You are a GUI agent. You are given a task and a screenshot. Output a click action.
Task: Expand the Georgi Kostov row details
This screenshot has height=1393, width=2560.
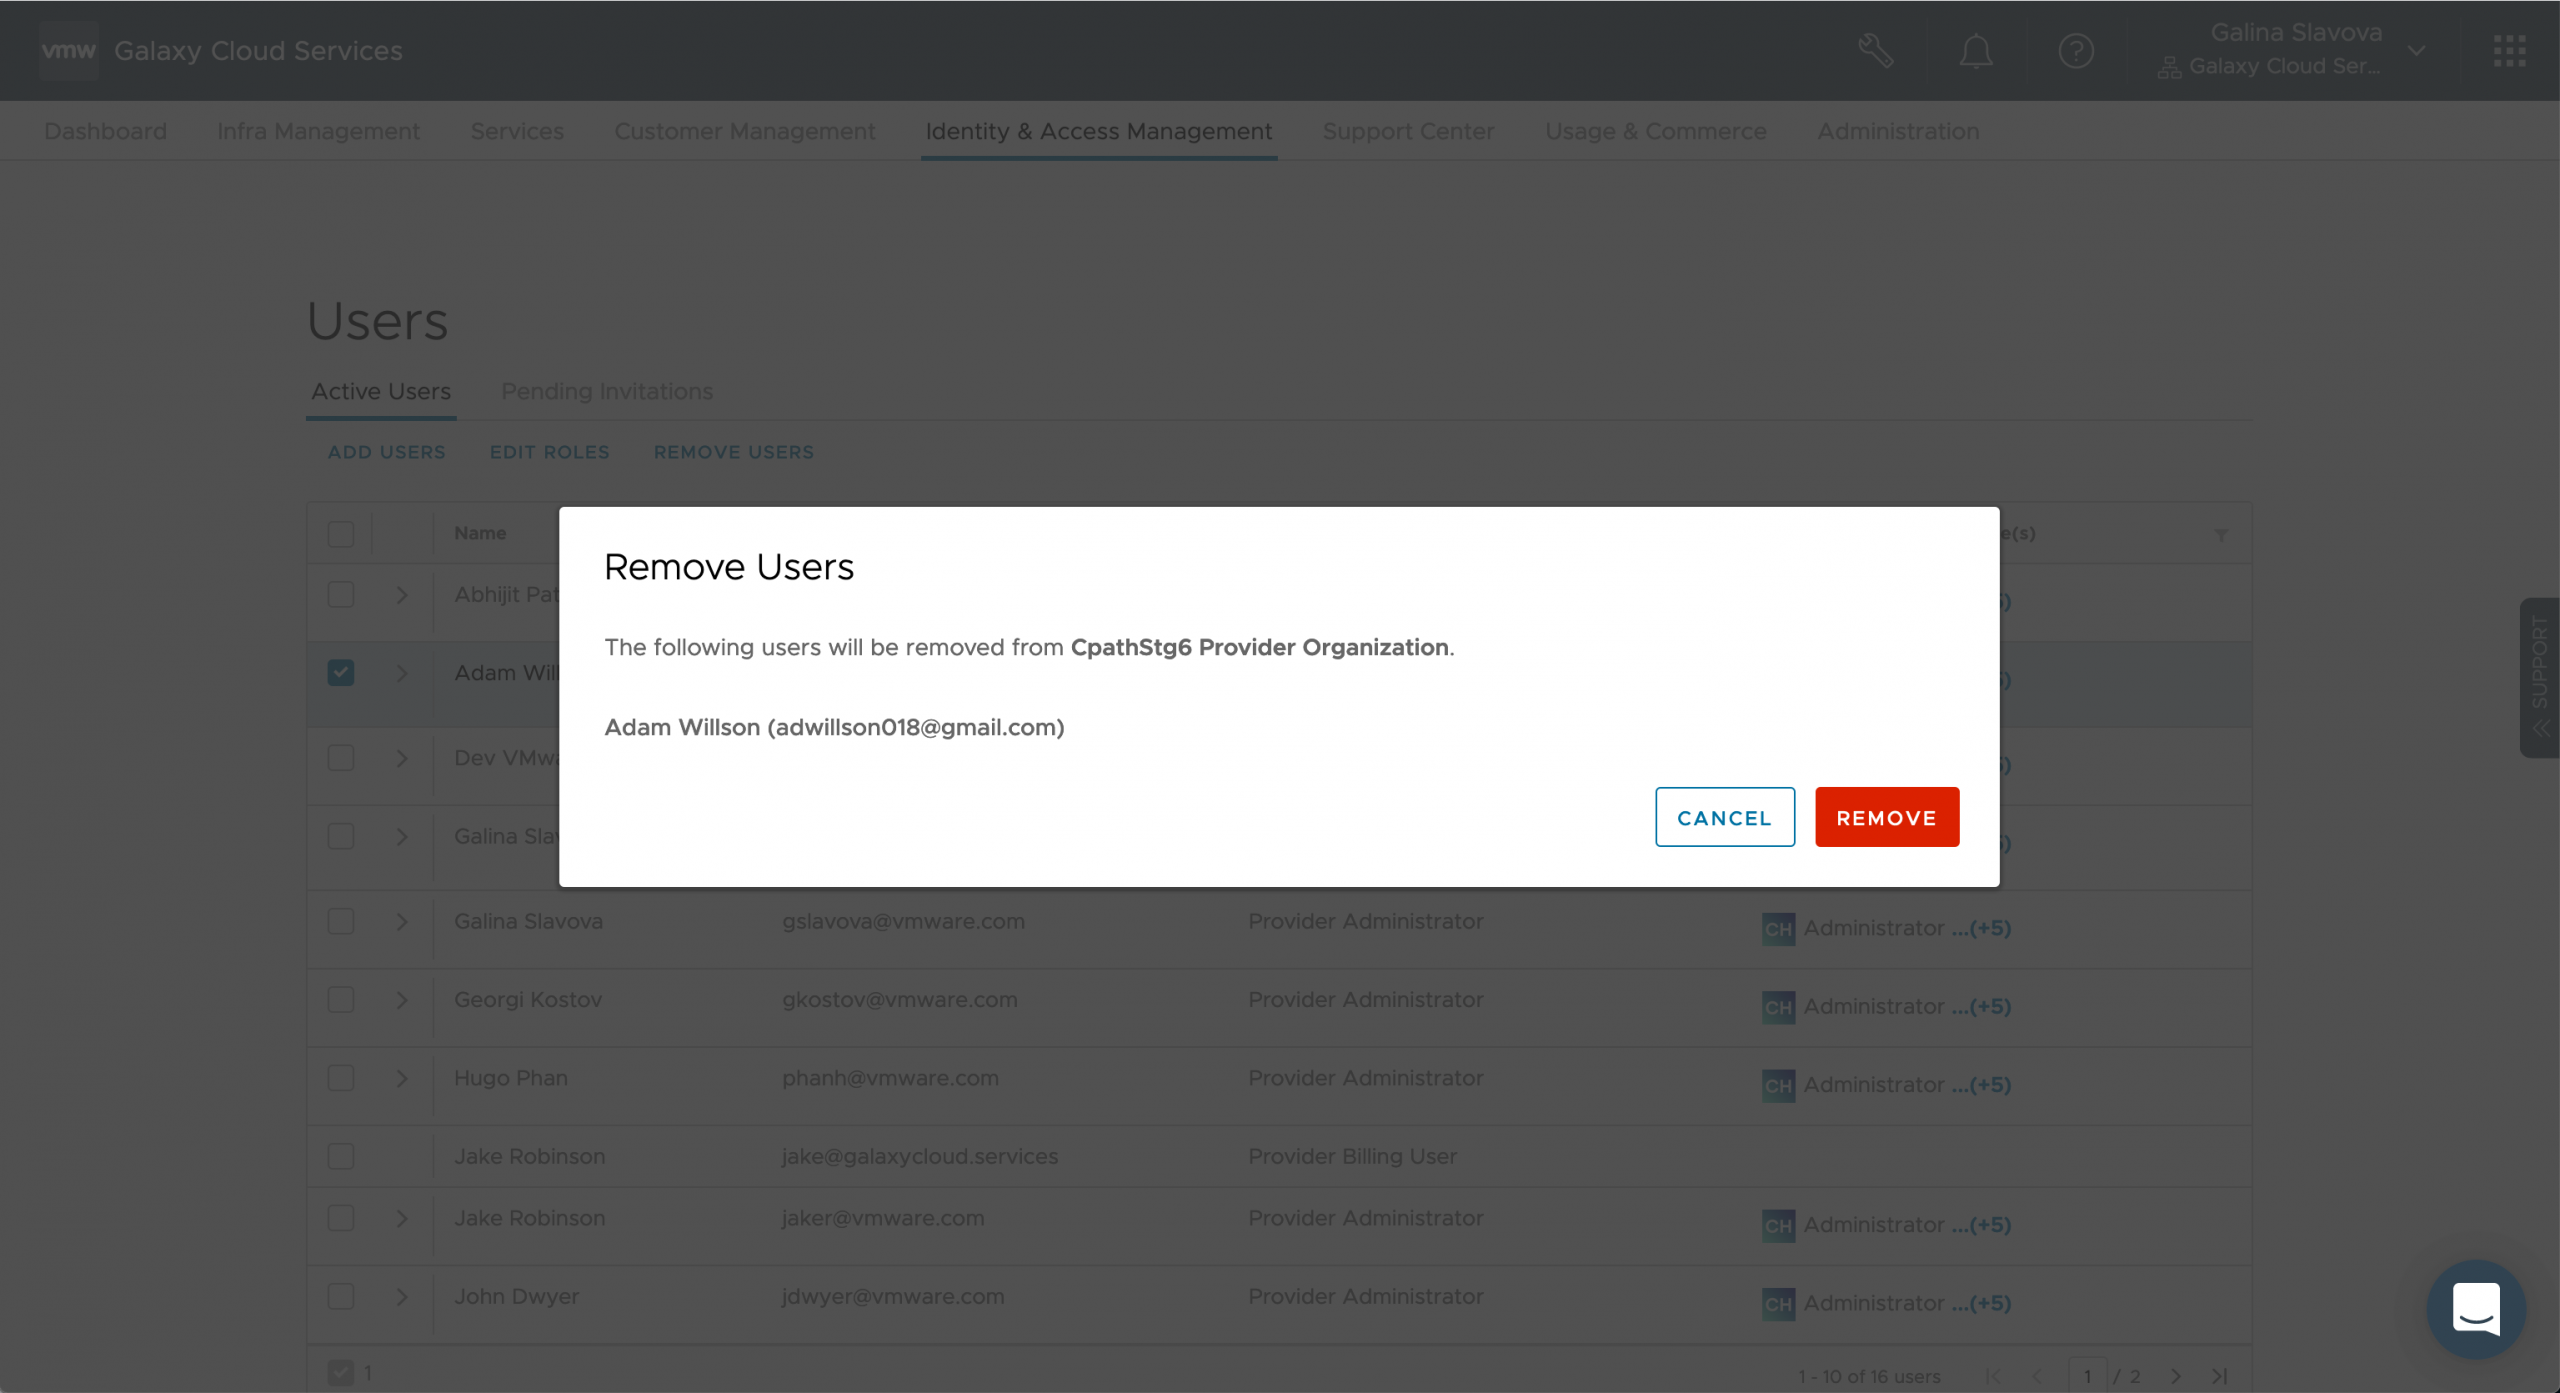pos(402,1000)
